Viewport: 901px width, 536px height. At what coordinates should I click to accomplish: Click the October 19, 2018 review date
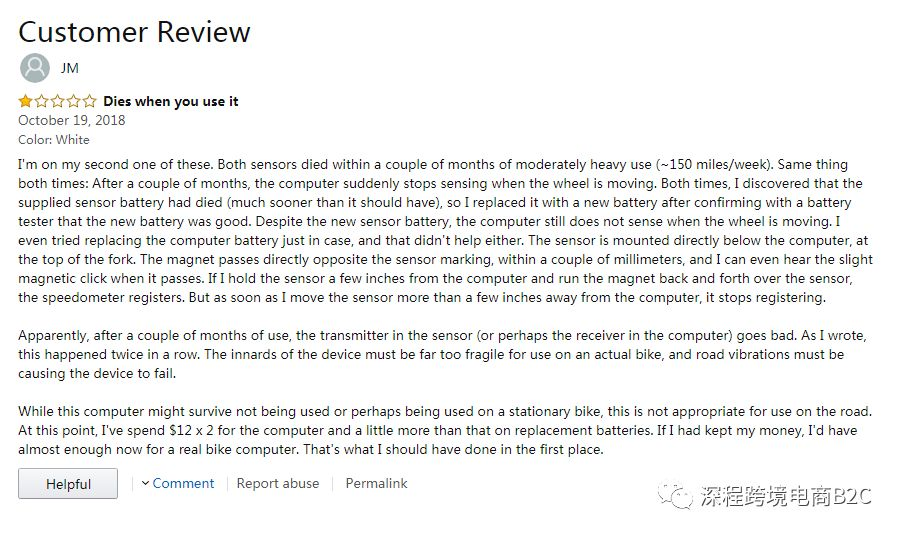pyautogui.click(x=72, y=120)
